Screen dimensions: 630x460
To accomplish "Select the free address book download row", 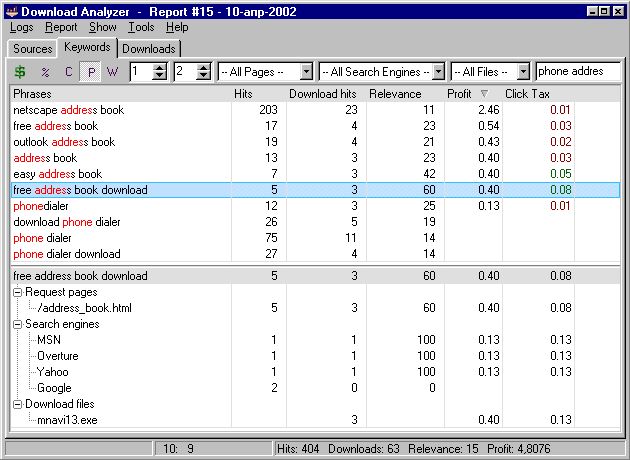I will click(x=315, y=190).
